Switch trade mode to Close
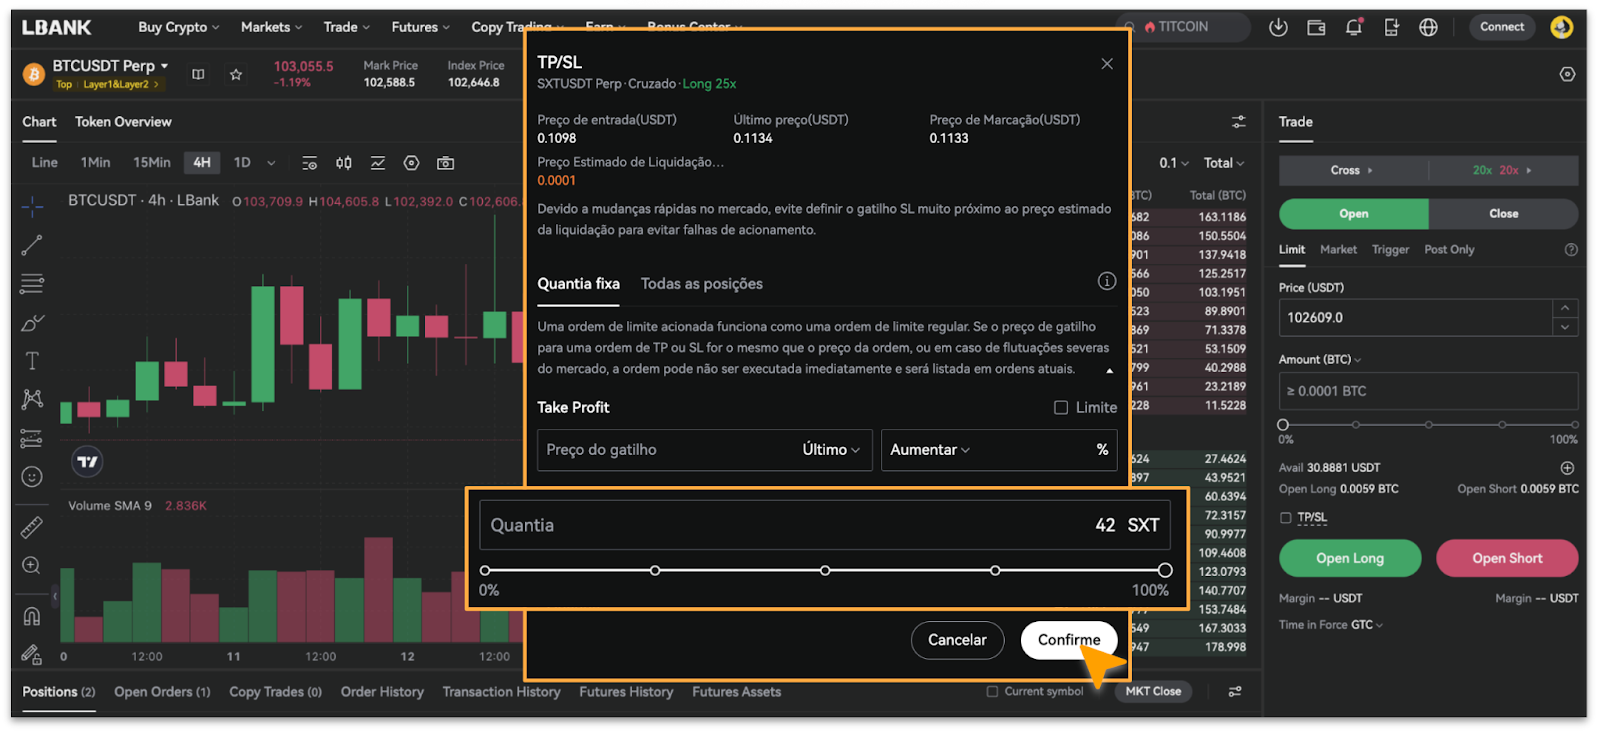 (x=1503, y=214)
